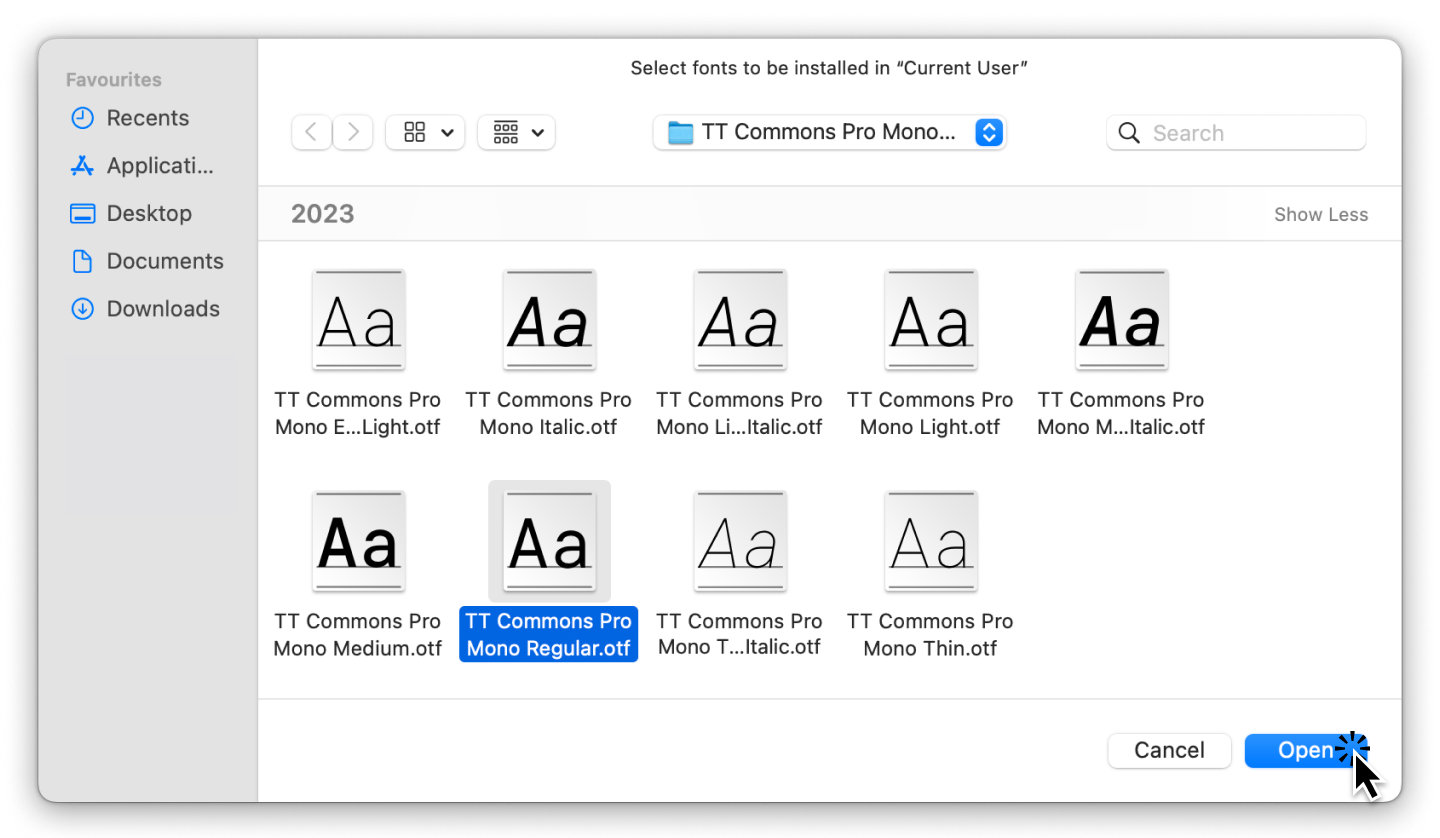Select the Mono M...Italic.otf font thumbnail
The height and width of the screenshot is (838, 1440).
tap(1122, 319)
